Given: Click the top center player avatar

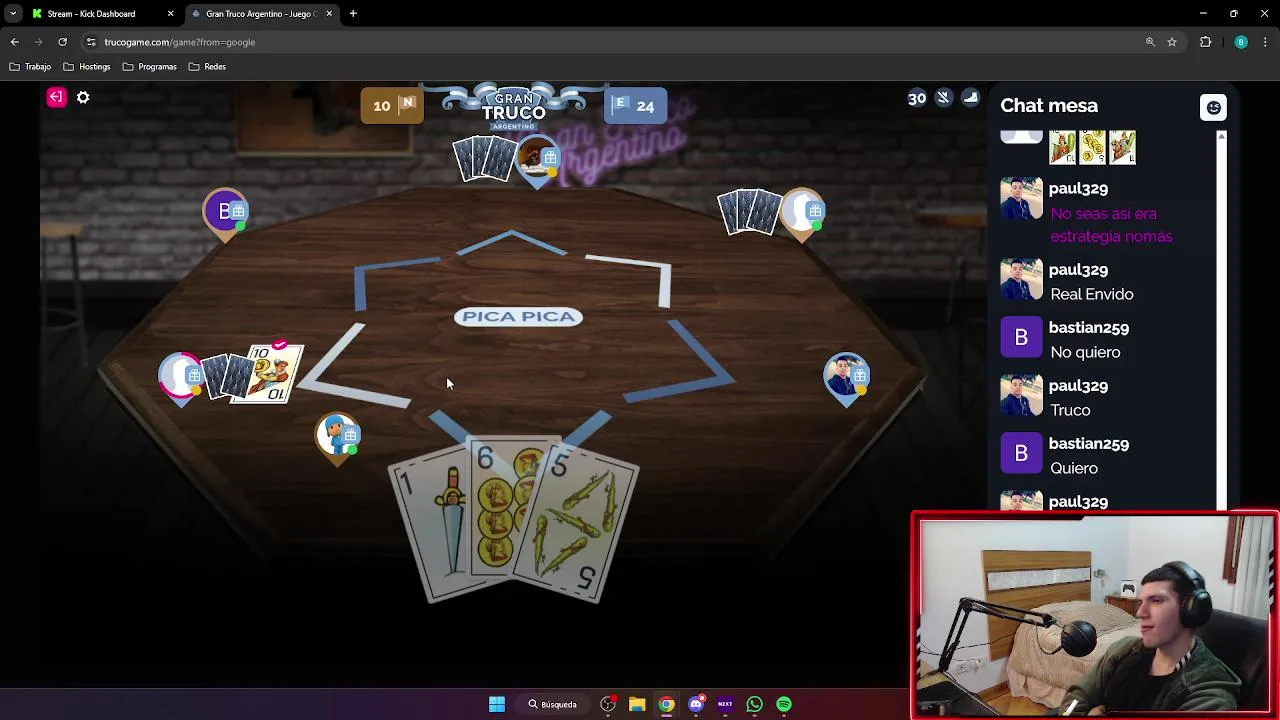Looking at the screenshot, I should [537, 160].
